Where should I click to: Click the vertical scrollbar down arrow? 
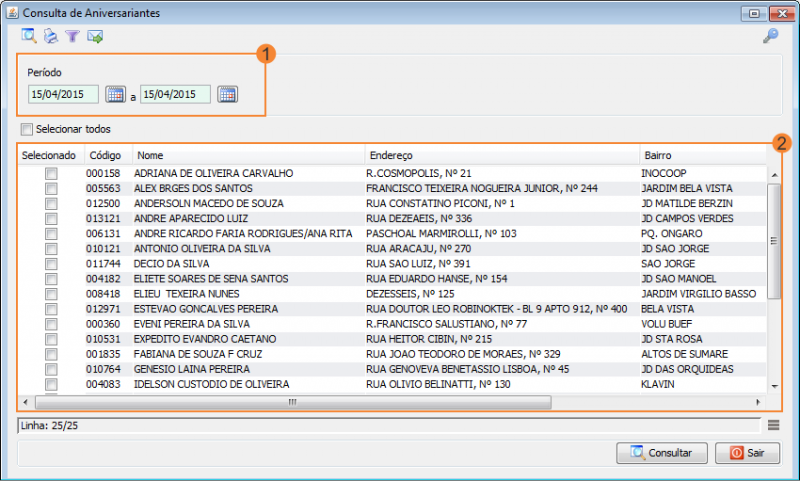(x=774, y=386)
